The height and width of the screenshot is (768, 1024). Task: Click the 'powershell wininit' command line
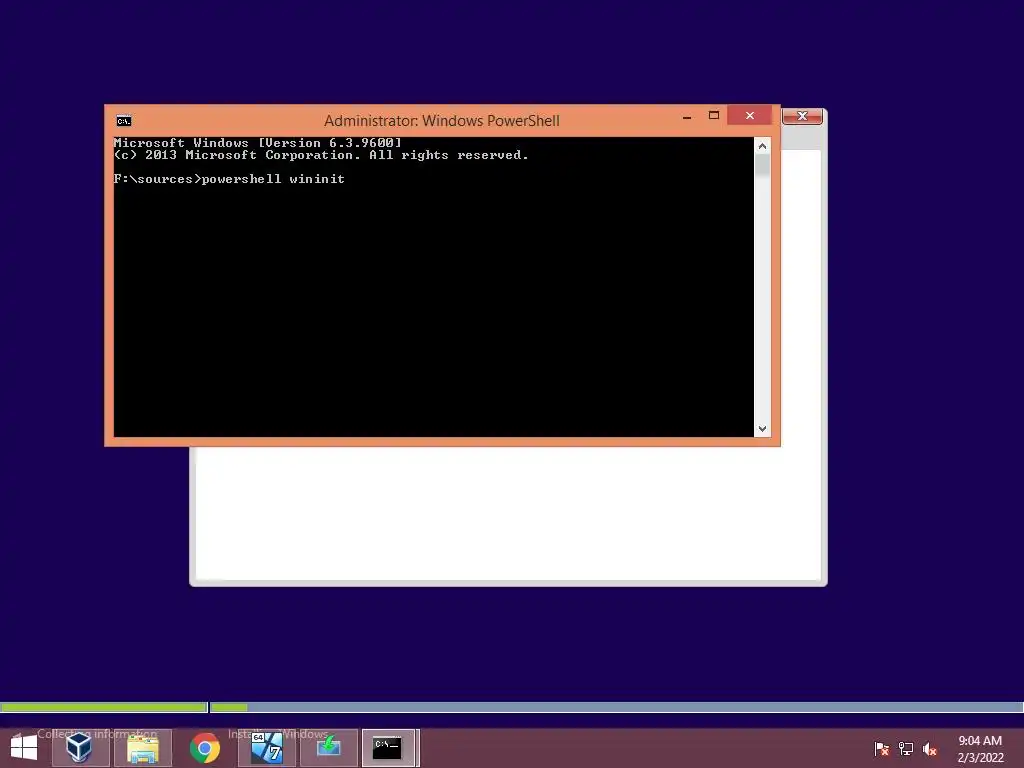pyautogui.click(x=229, y=179)
